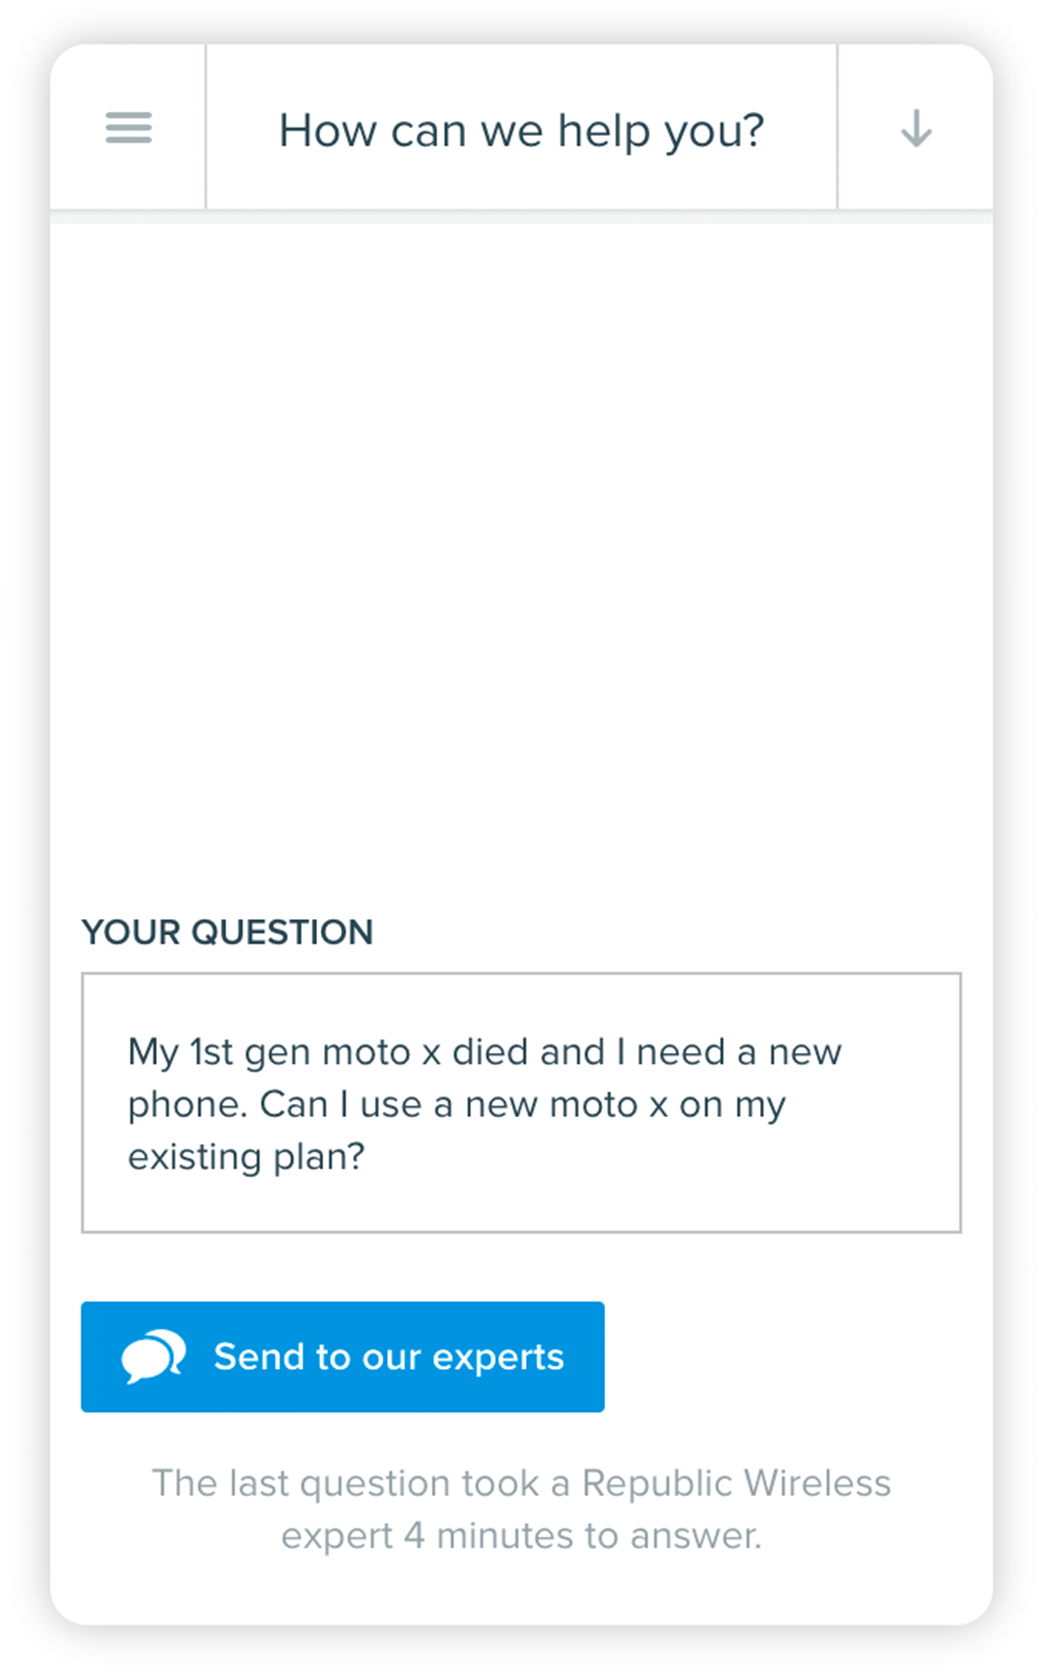Click the downward arrow icon in header
This screenshot has height=1672, width=1040.
point(916,129)
